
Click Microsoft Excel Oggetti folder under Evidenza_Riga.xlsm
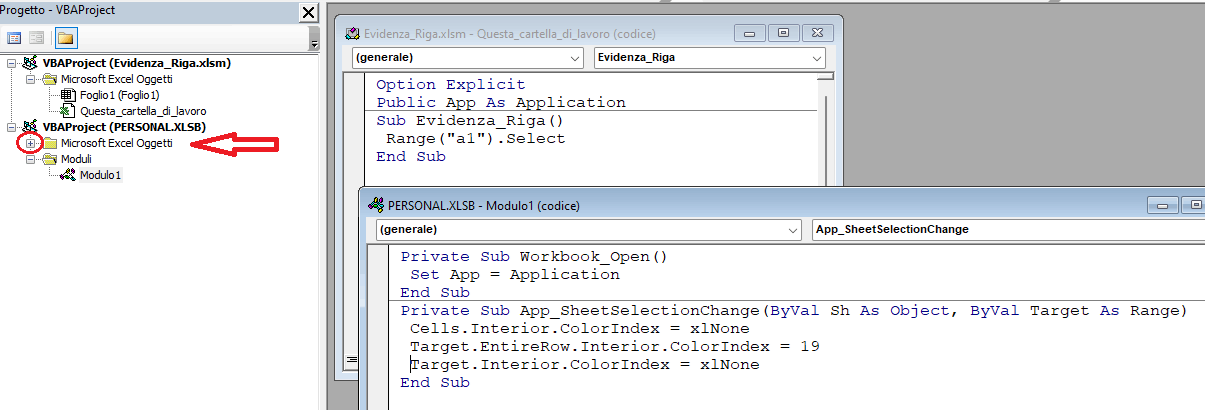tap(116, 79)
